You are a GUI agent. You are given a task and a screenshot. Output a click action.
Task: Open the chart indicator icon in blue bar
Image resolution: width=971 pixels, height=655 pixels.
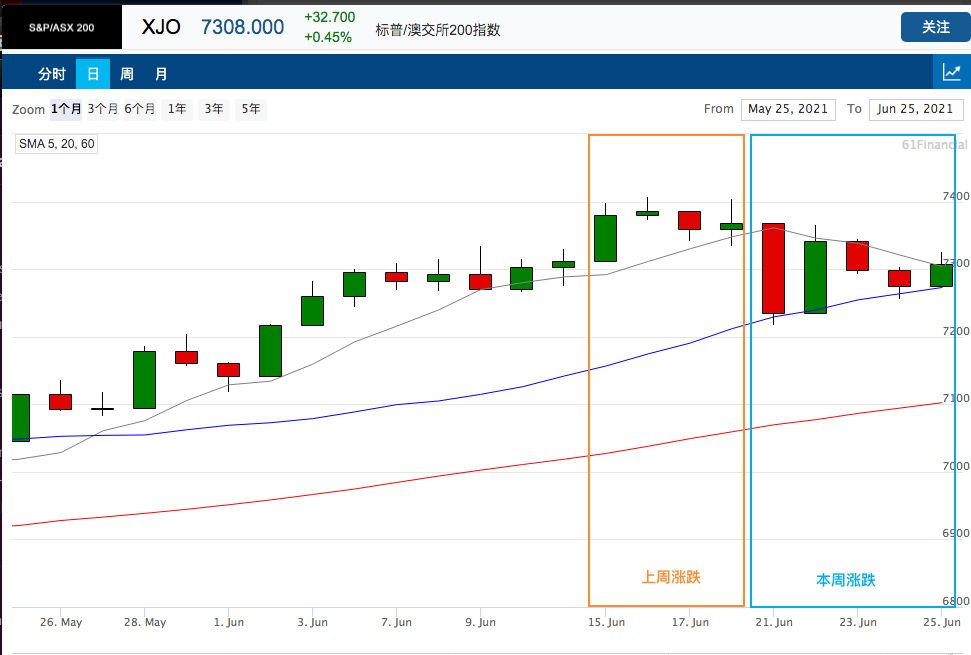951,72
